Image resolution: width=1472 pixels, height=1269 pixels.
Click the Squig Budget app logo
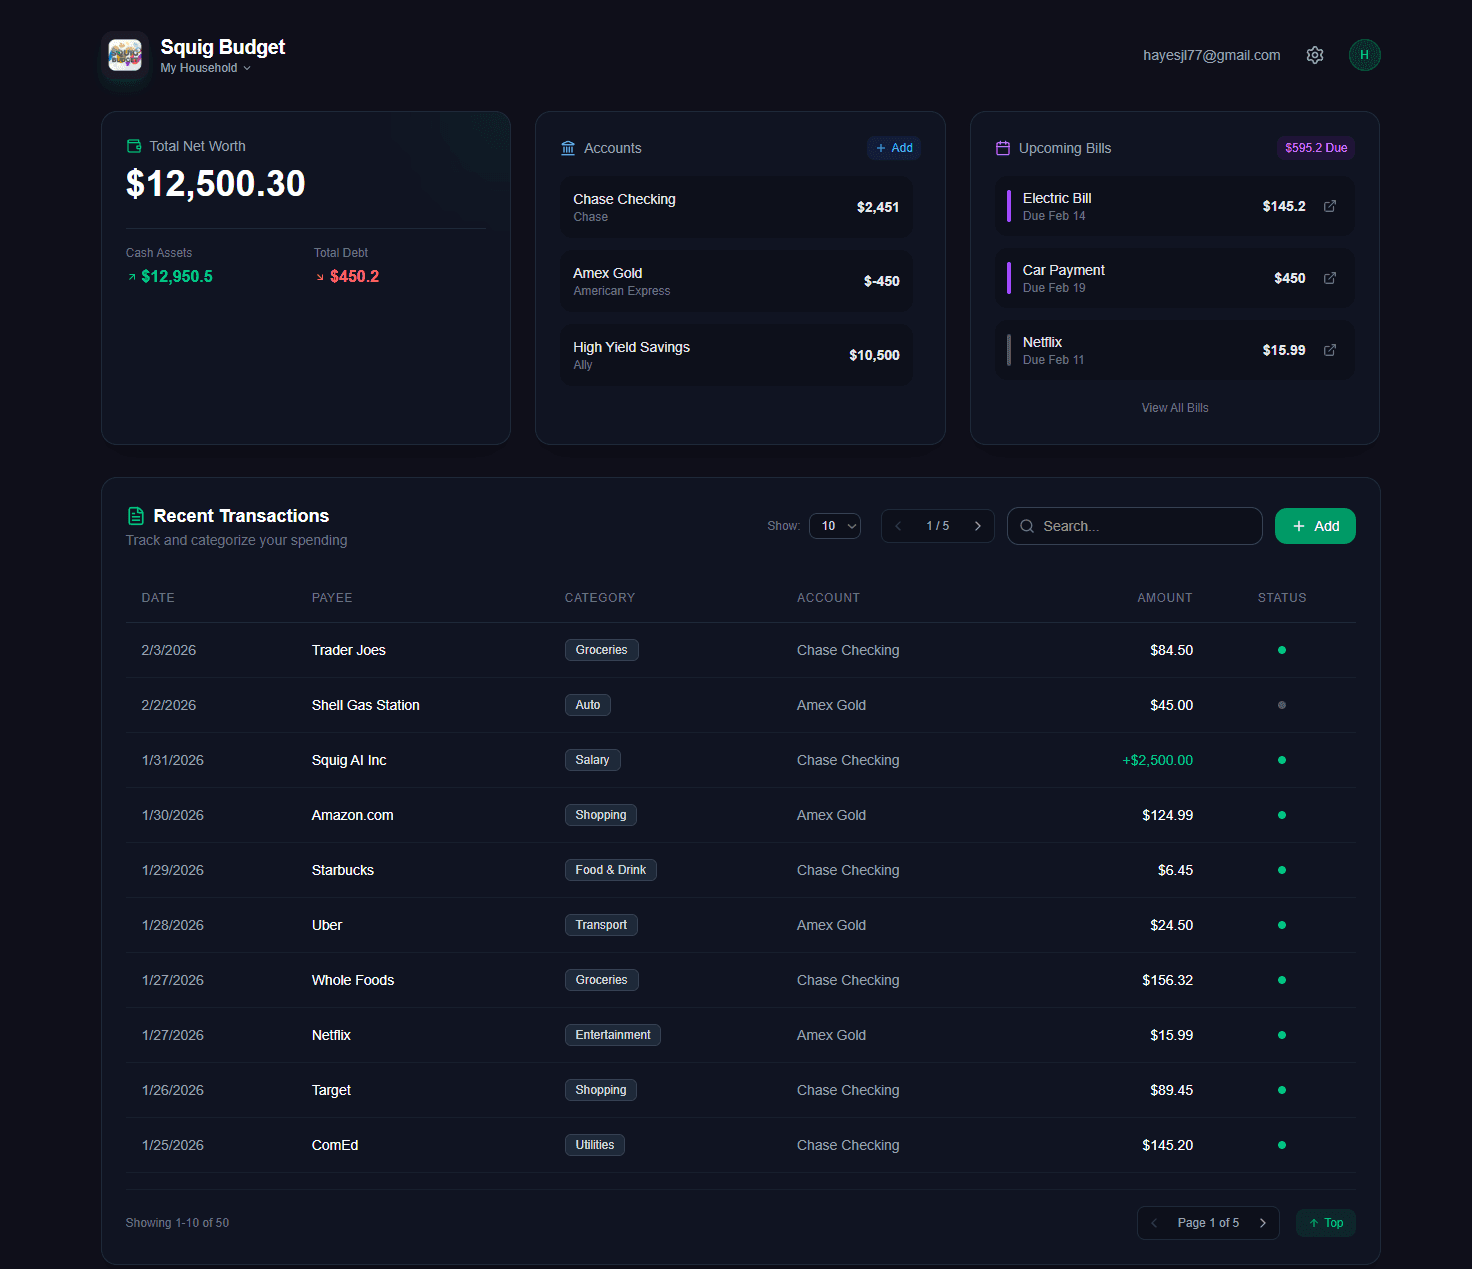coord(125,55)
